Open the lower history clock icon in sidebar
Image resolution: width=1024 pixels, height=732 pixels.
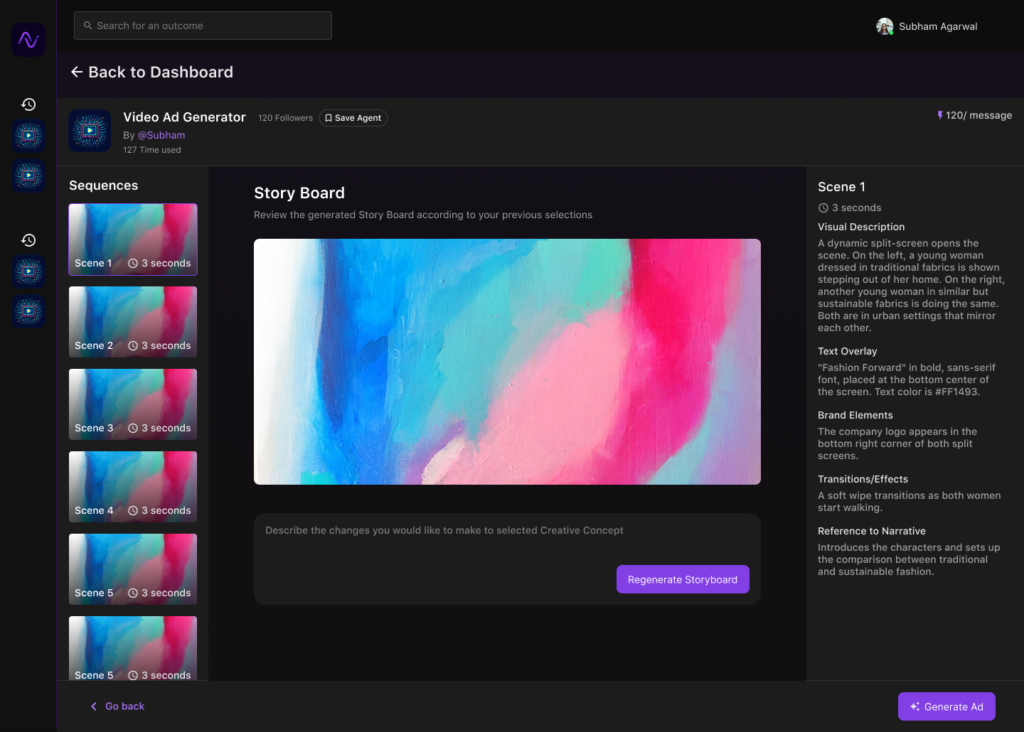coord(29,240)
